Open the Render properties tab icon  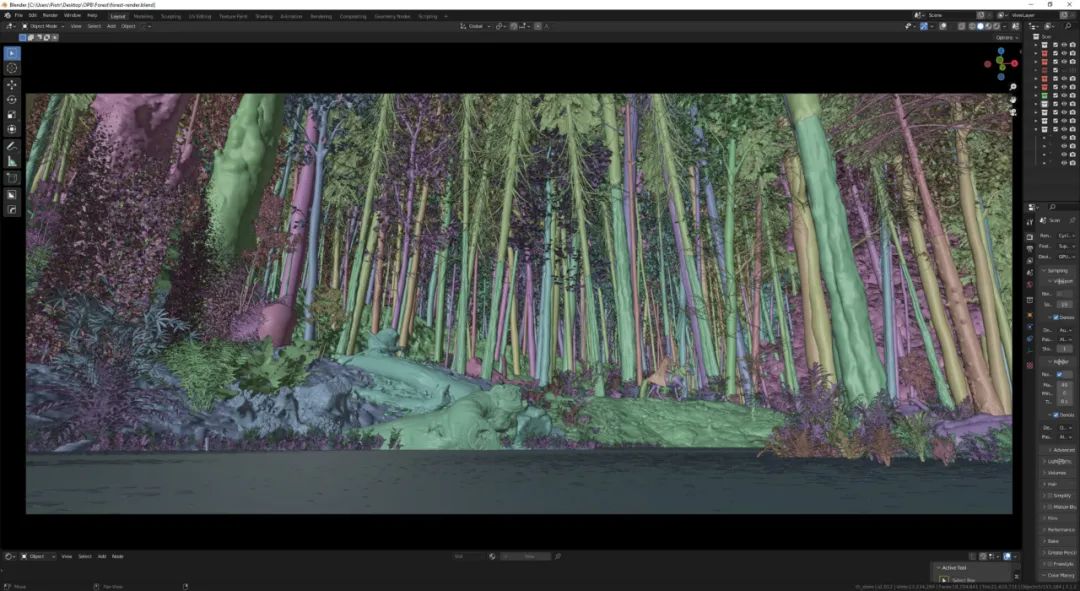pos(1030,236)
